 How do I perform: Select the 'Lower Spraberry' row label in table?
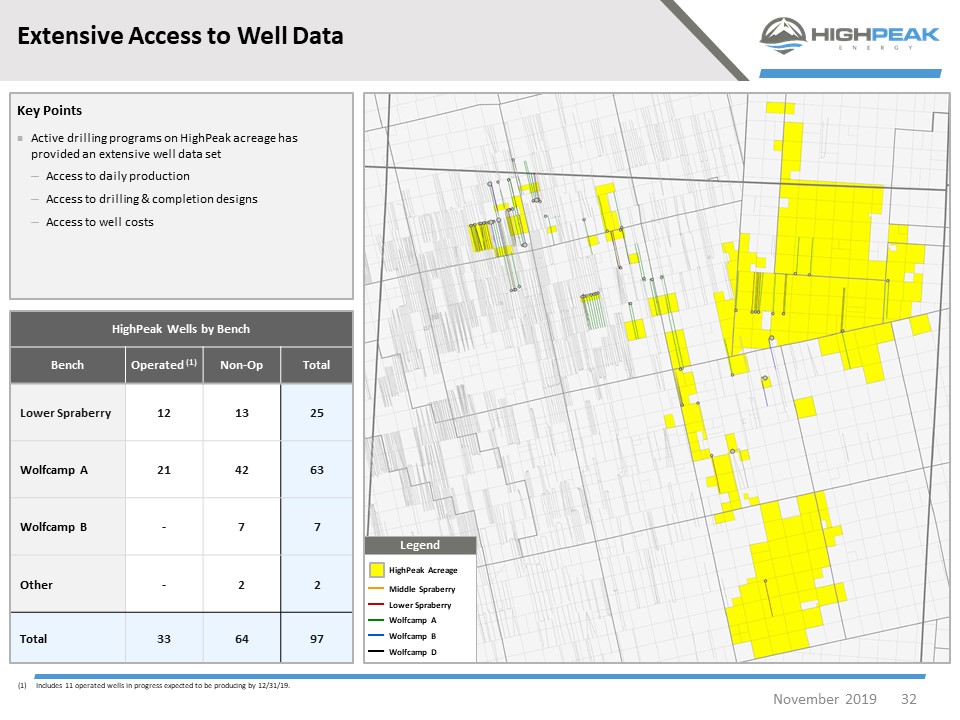[x=66, y=413]
